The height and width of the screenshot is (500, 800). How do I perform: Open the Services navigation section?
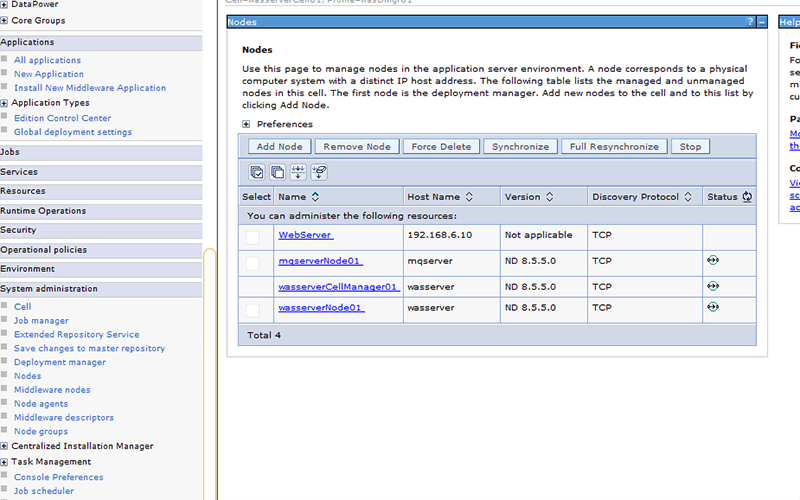click(101, 172)
